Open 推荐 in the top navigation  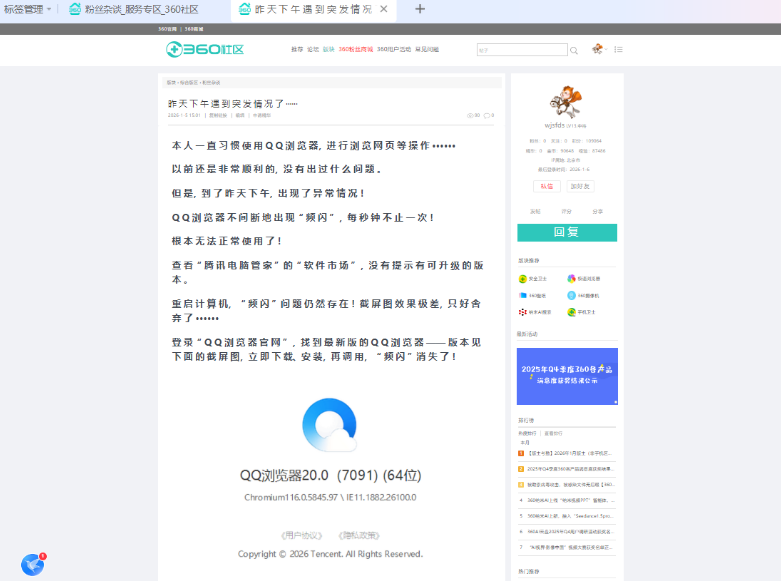tap(297, 49)
